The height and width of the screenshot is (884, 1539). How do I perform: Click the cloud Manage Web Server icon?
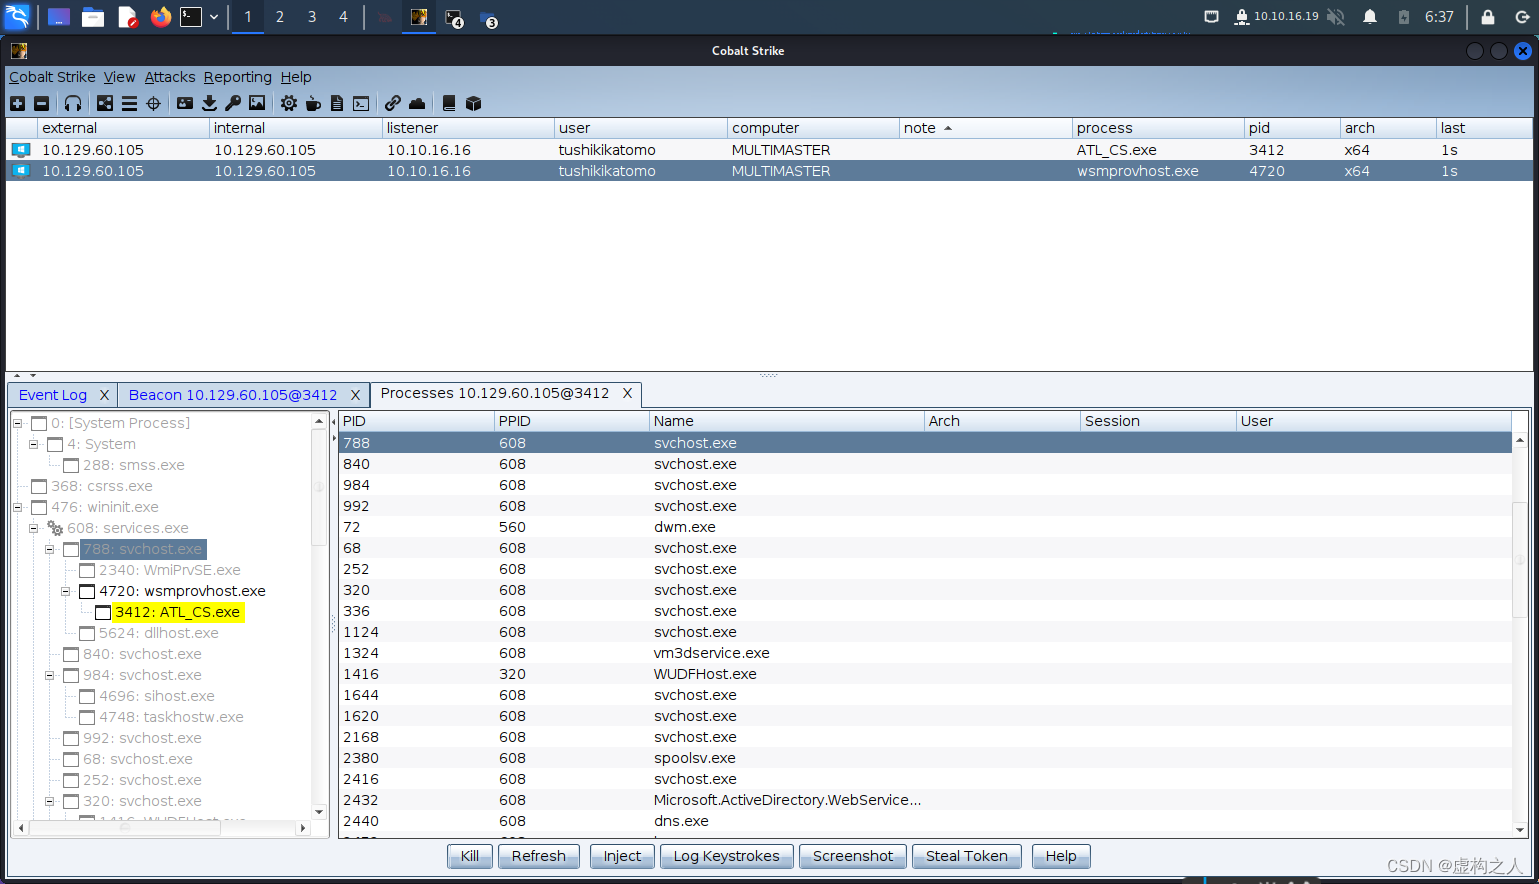click(417, 103)
